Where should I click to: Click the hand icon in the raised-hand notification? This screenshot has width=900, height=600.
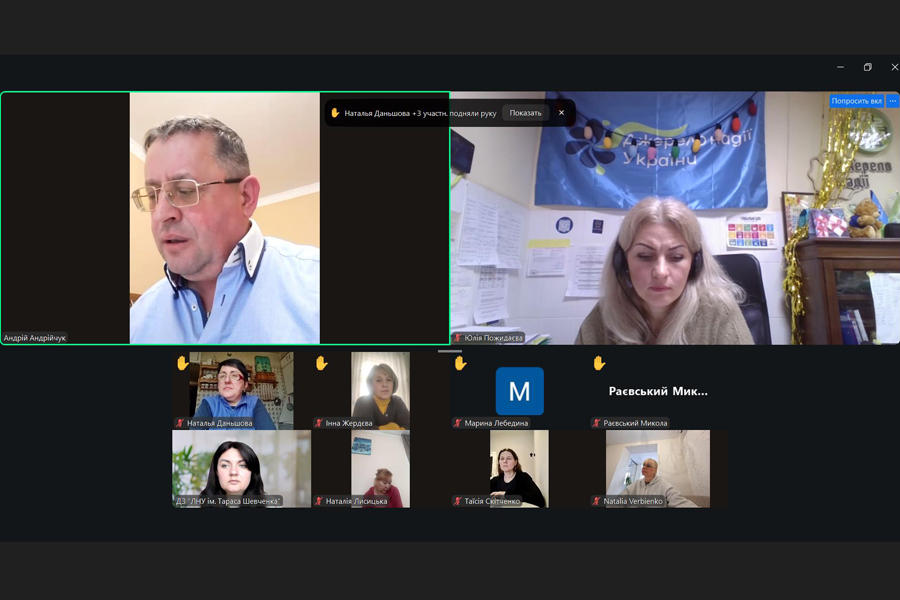coord(335,113)
